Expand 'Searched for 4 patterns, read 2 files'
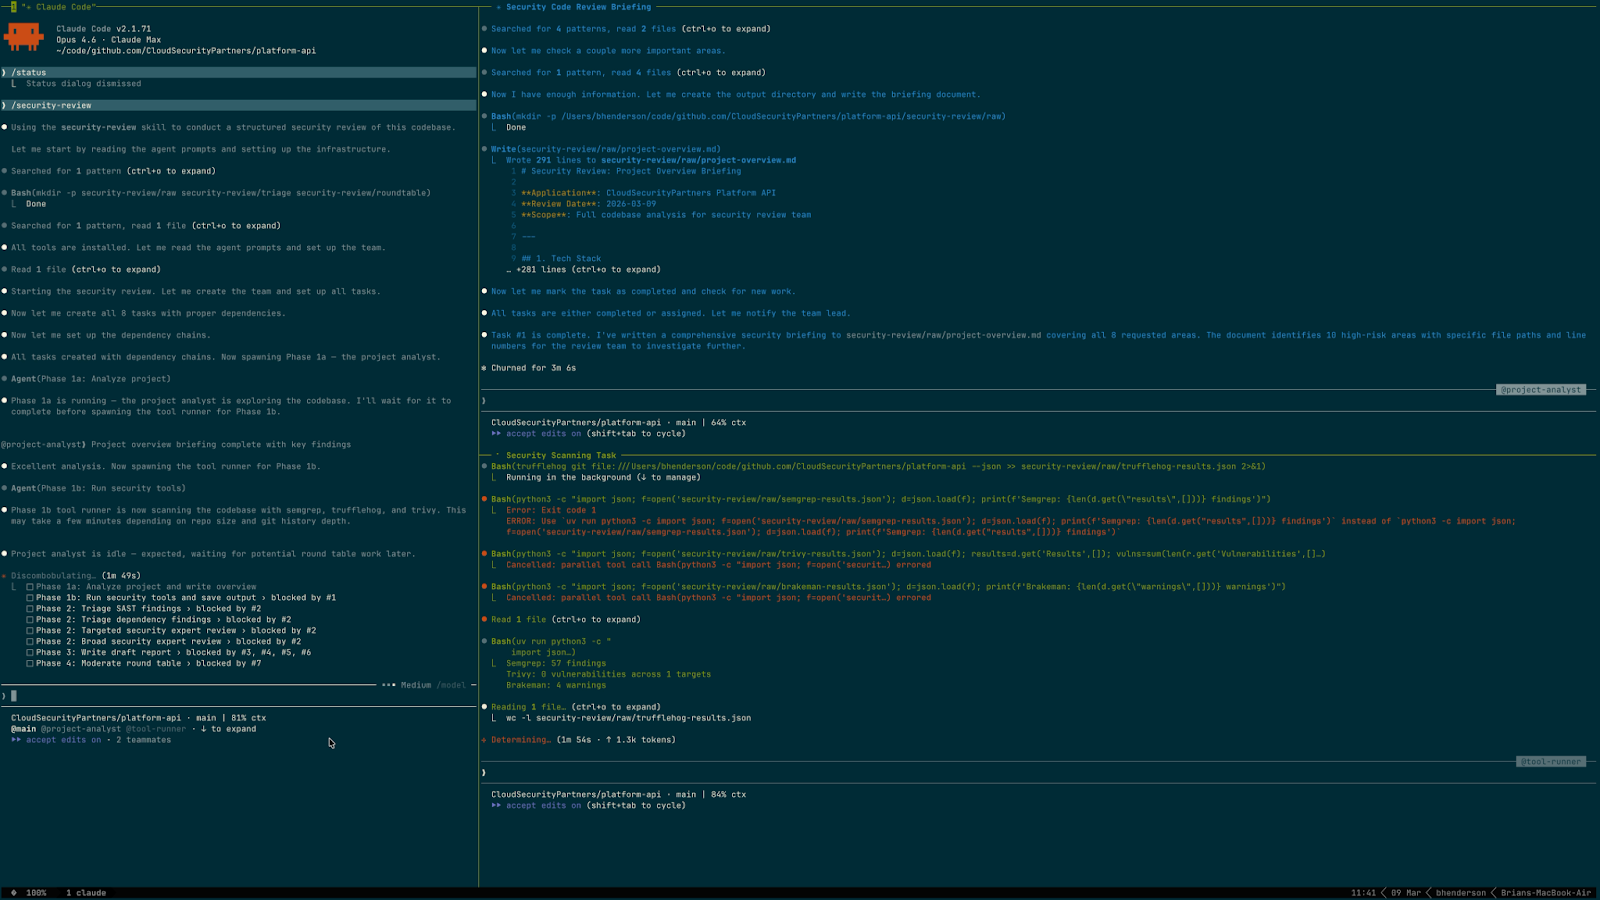1600x900 pixels. coord(630,29)
